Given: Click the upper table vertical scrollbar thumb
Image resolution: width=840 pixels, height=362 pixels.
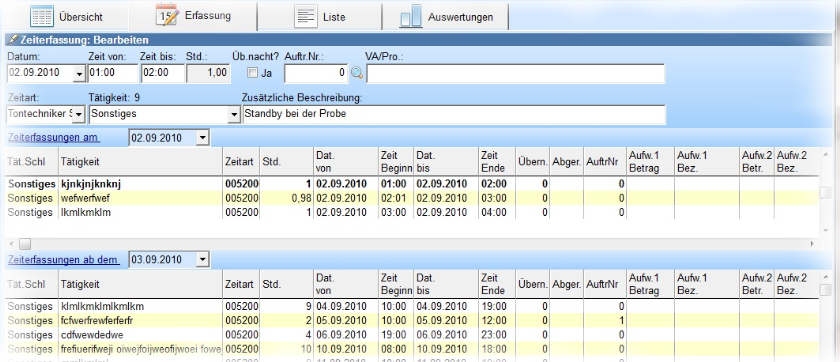Looking at the screenshot, I should (826, 192).
